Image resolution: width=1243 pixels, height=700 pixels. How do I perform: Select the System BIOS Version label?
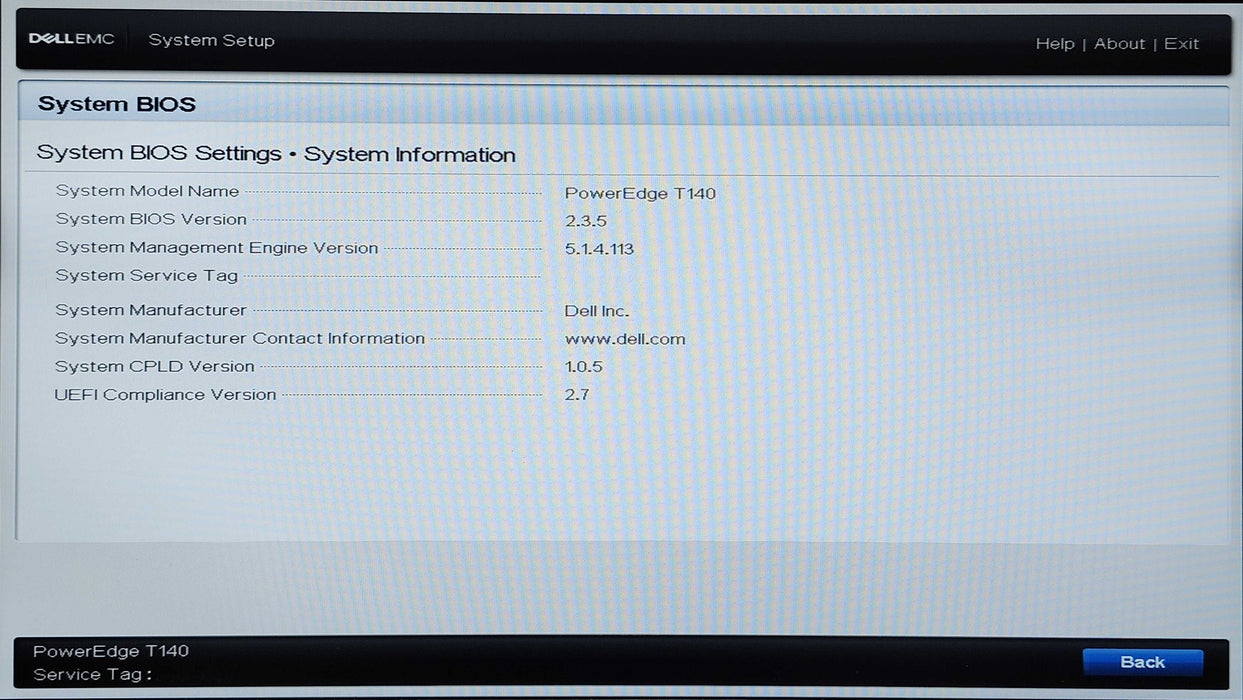click(151, 219)
